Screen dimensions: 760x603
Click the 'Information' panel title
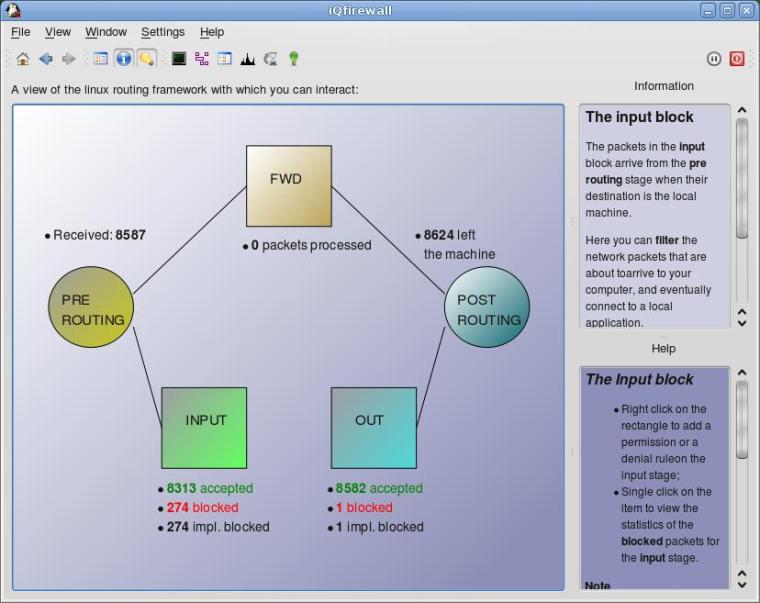click(x=664, y=86)
